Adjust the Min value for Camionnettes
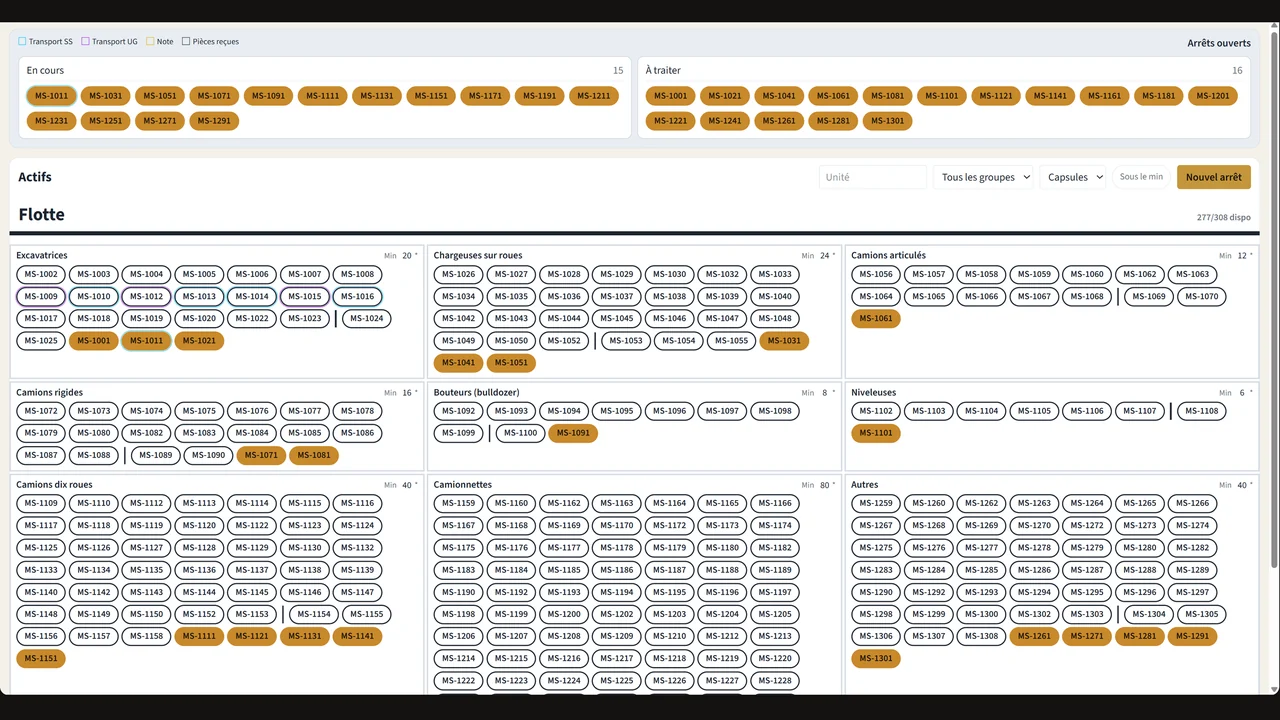This screenshot has width=1280, height=720. (827, 485)
